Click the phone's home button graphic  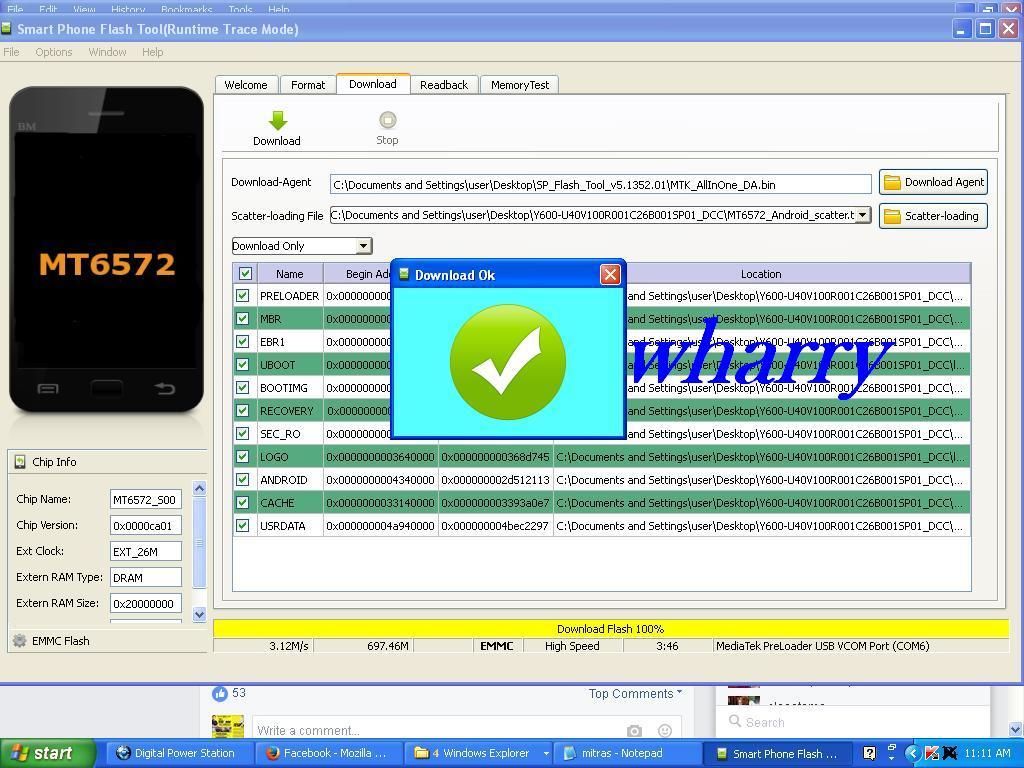coord(107,388)
